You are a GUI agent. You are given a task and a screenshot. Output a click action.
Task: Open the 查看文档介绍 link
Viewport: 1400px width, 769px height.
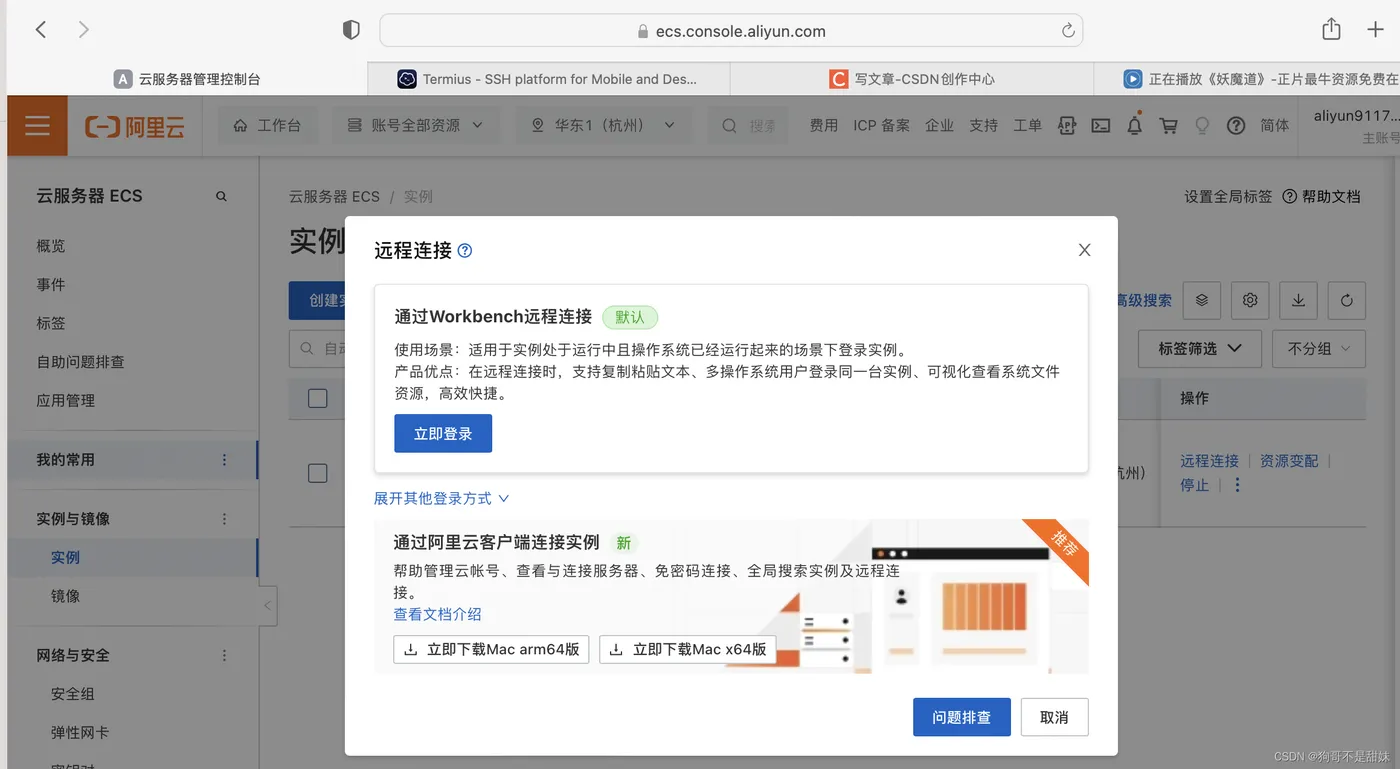point(437,614)
